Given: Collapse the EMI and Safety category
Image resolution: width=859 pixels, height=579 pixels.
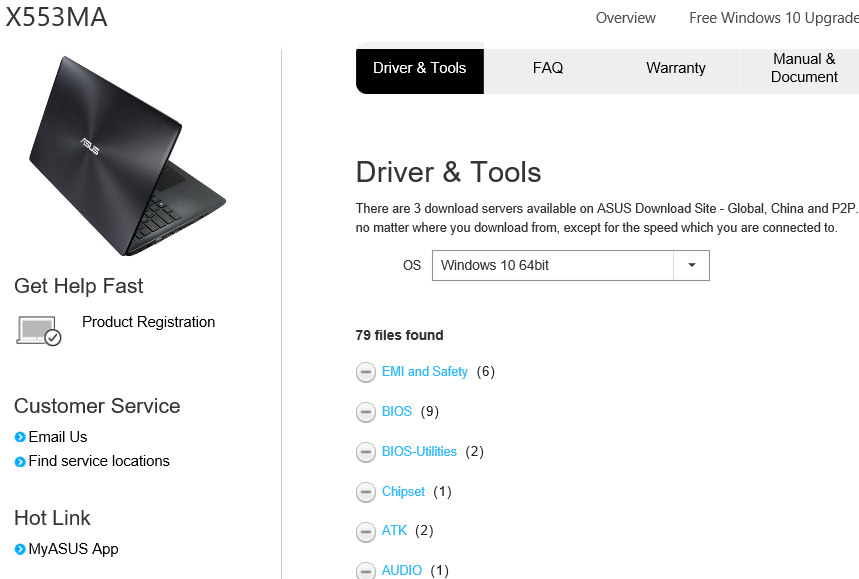Looking at the screenshot, I should point(365,372).
